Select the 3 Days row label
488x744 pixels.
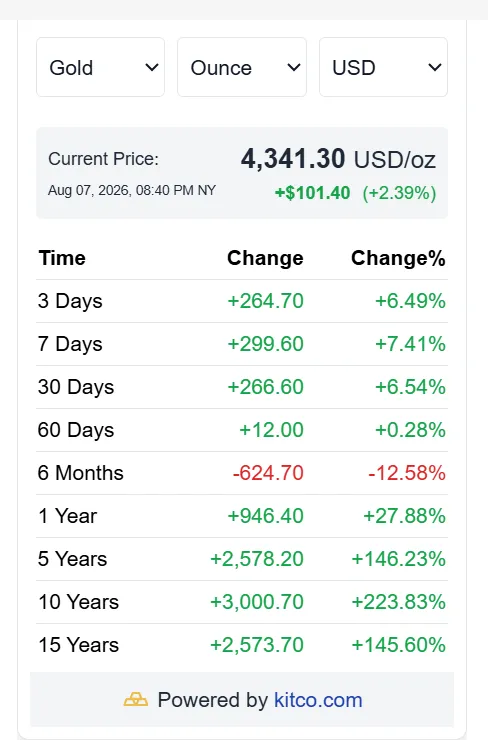(70, 301)
